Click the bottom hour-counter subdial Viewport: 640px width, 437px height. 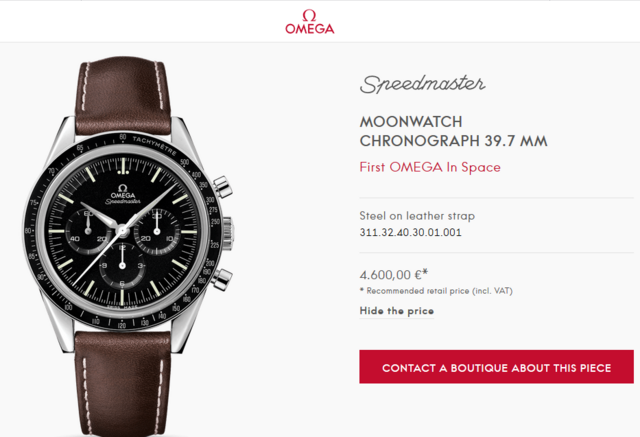pos(122,266)
